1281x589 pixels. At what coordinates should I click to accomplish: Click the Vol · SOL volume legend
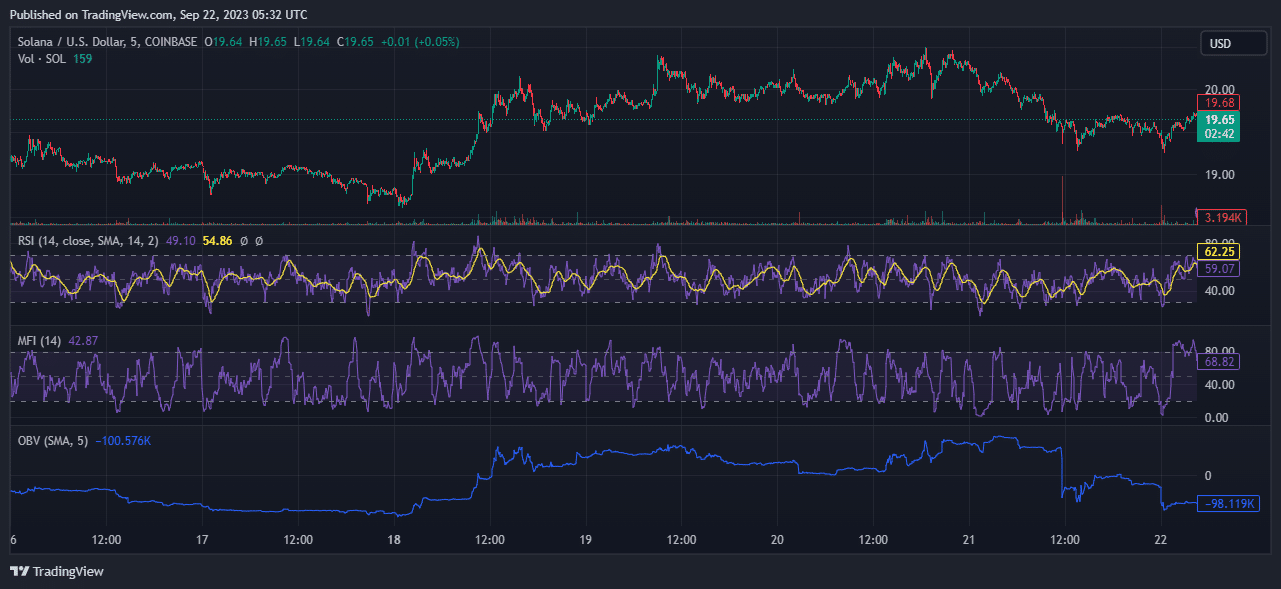pos(41,59)
